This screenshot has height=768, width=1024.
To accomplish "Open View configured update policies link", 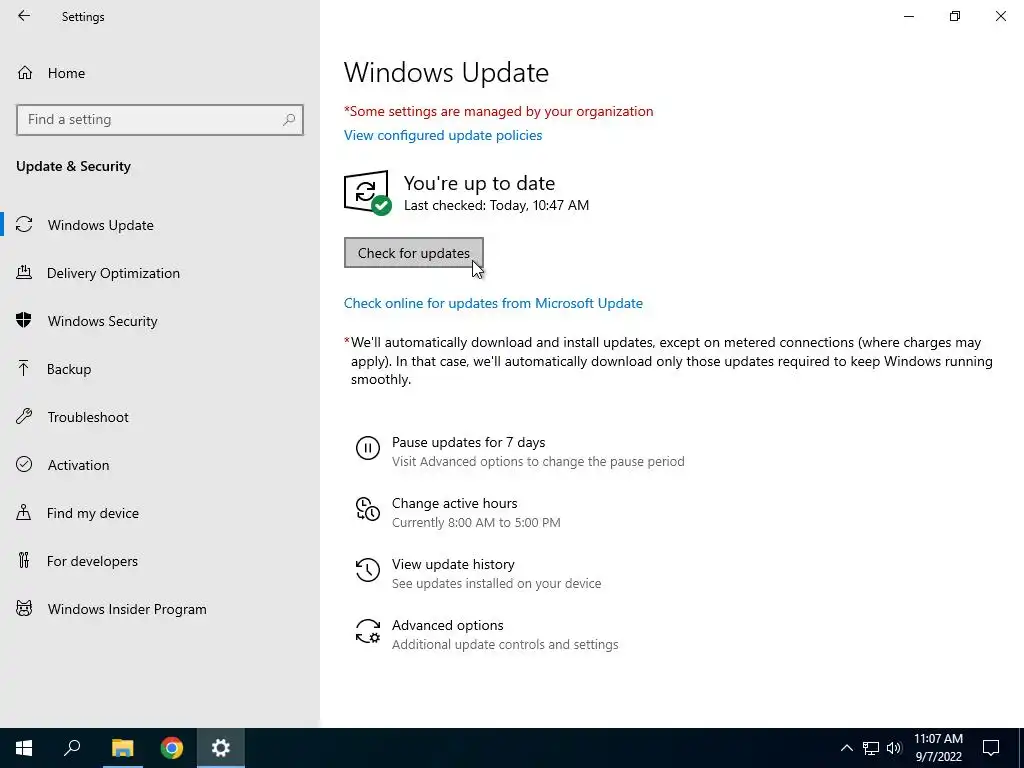I will [443, 135].
